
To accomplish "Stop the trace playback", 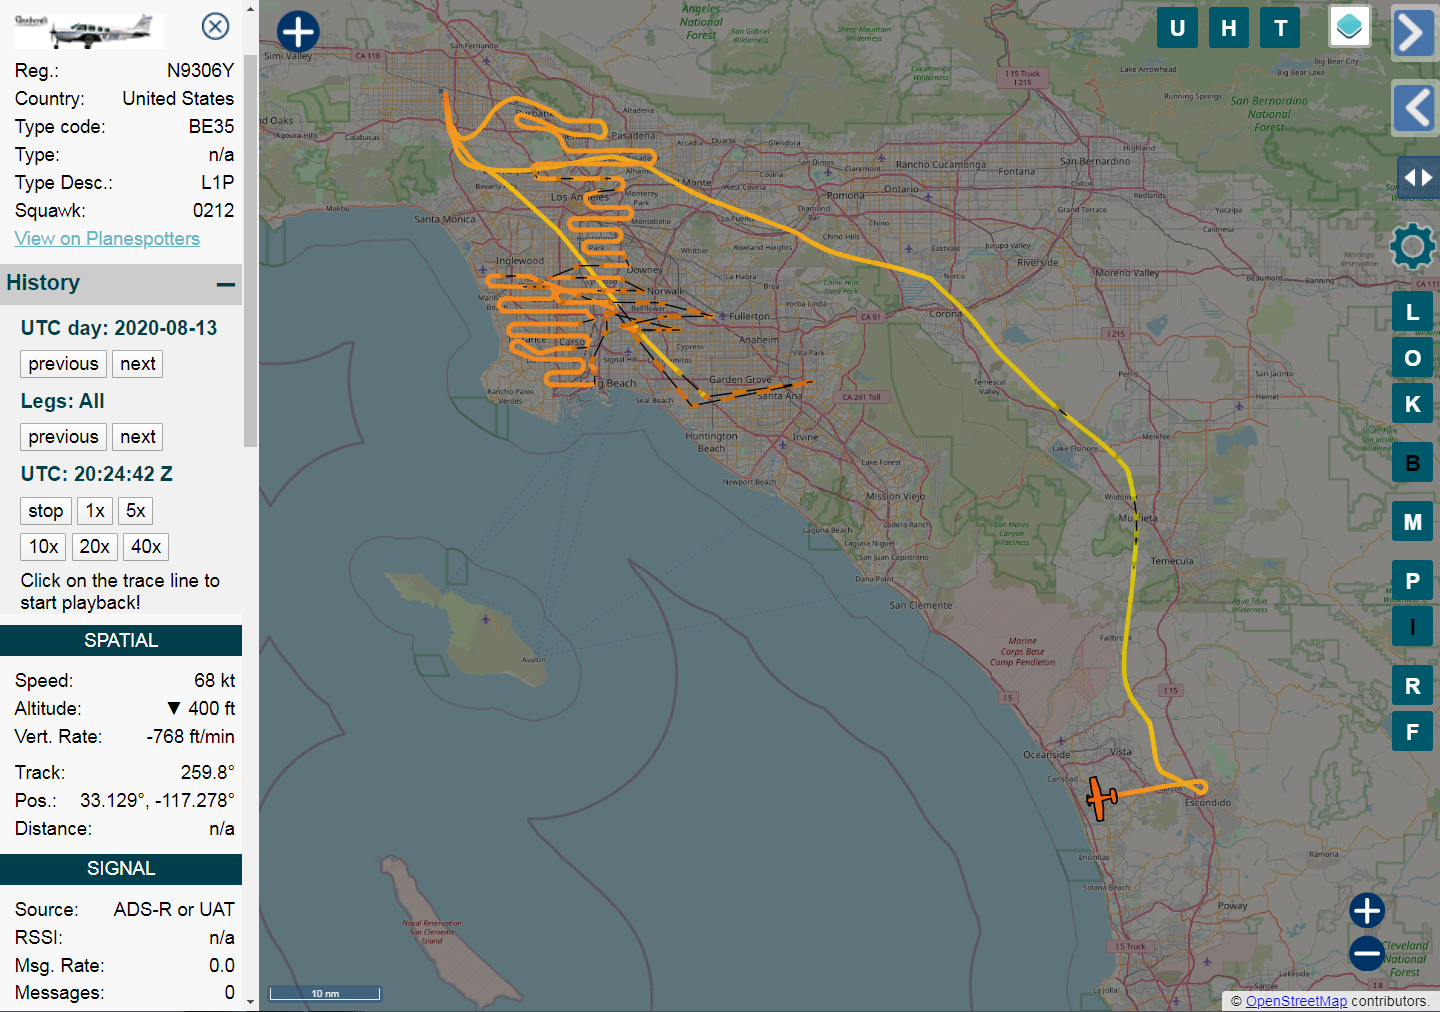I will click(46, 511).
